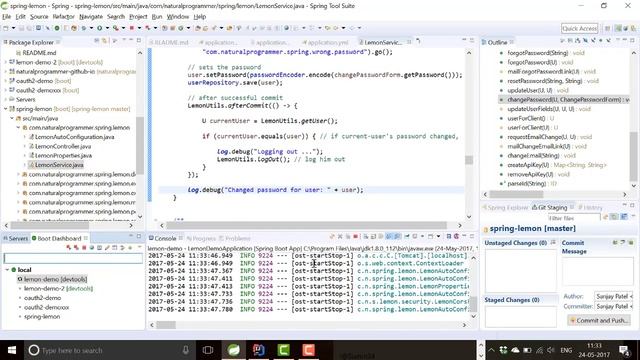Click the taskbar microphone icon
The height and width of the screenshot is (360, 640).
coord(186,350)
